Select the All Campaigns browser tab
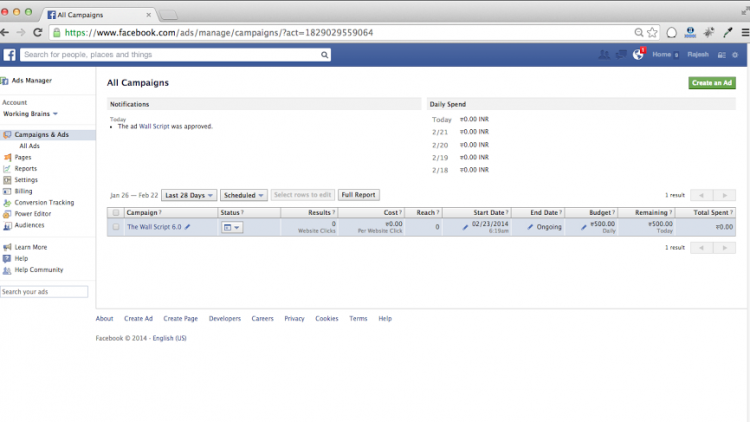 99,15
